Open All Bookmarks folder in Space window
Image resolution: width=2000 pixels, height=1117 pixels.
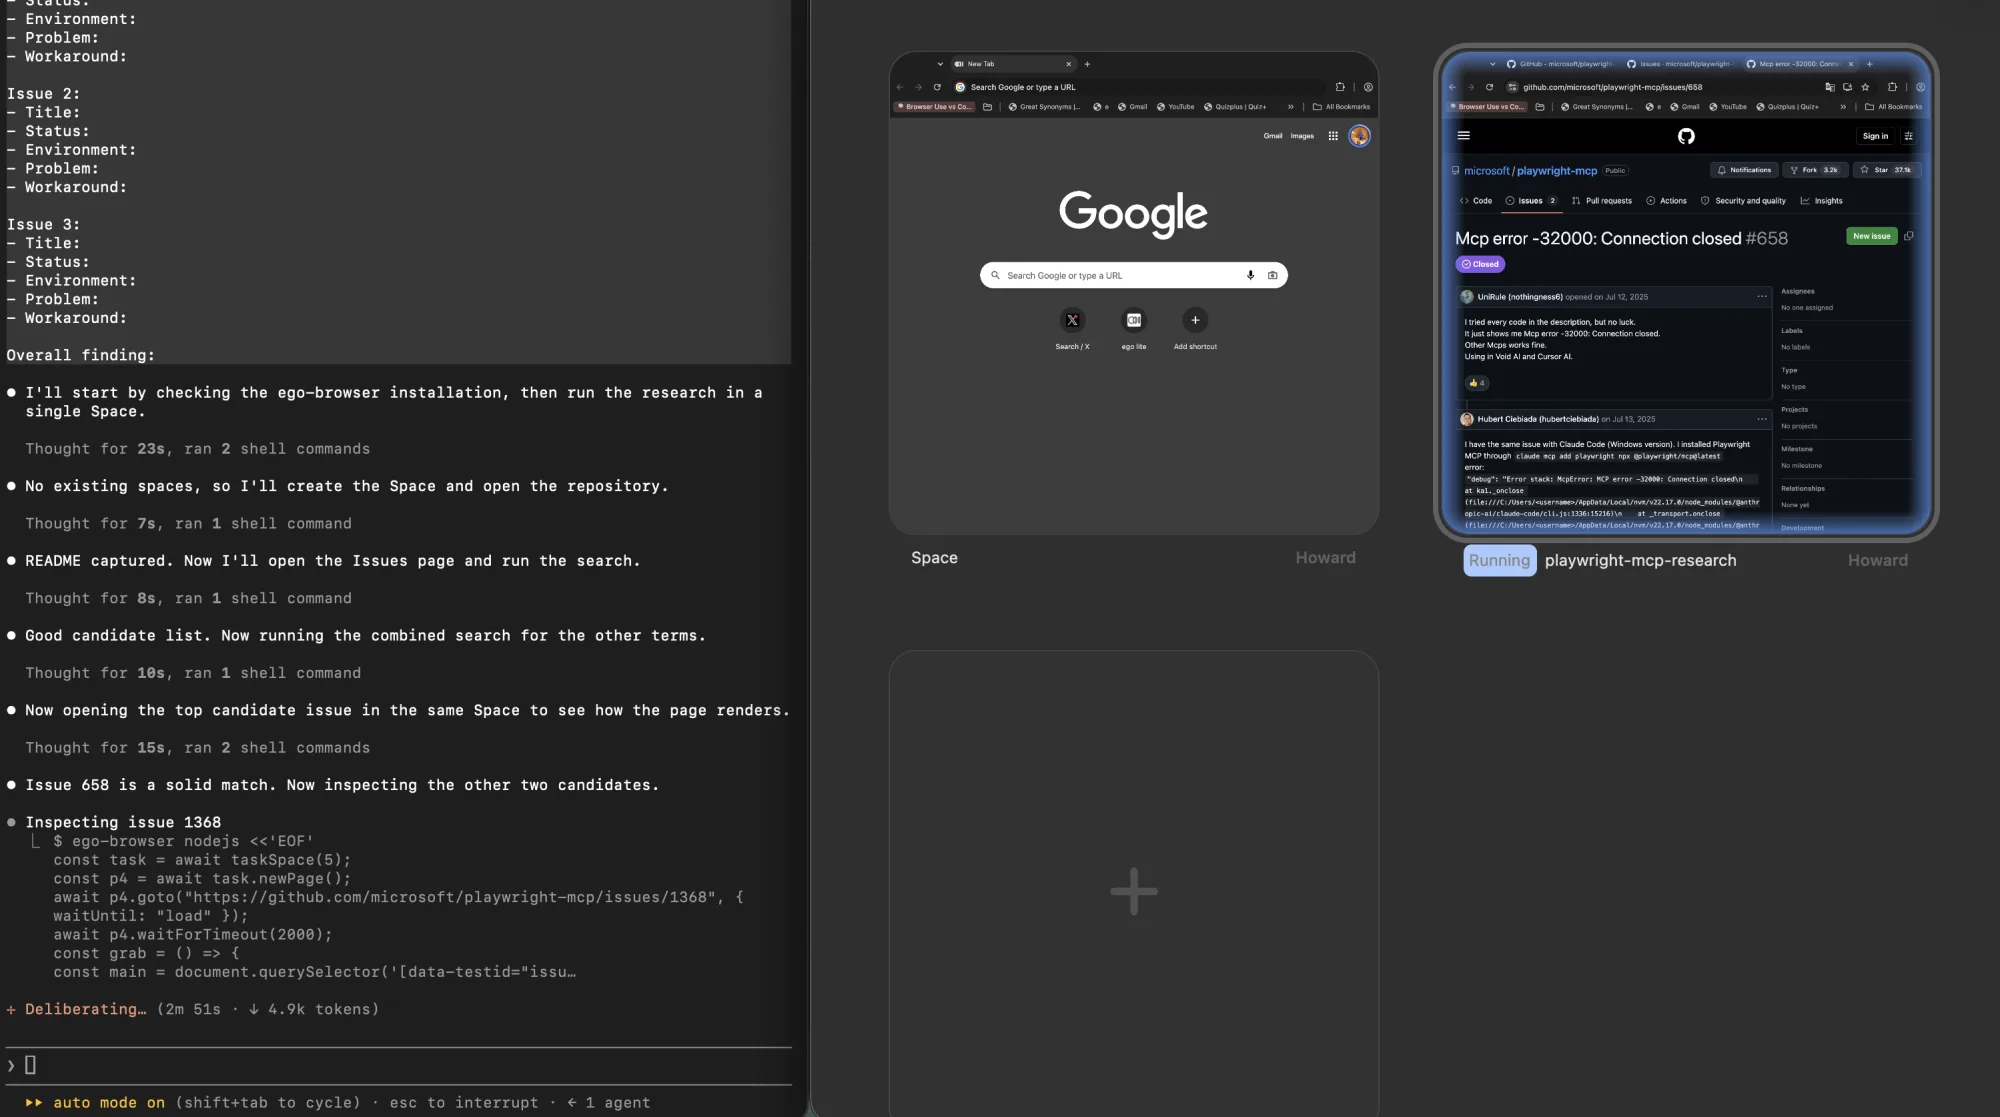[1341, 107]
